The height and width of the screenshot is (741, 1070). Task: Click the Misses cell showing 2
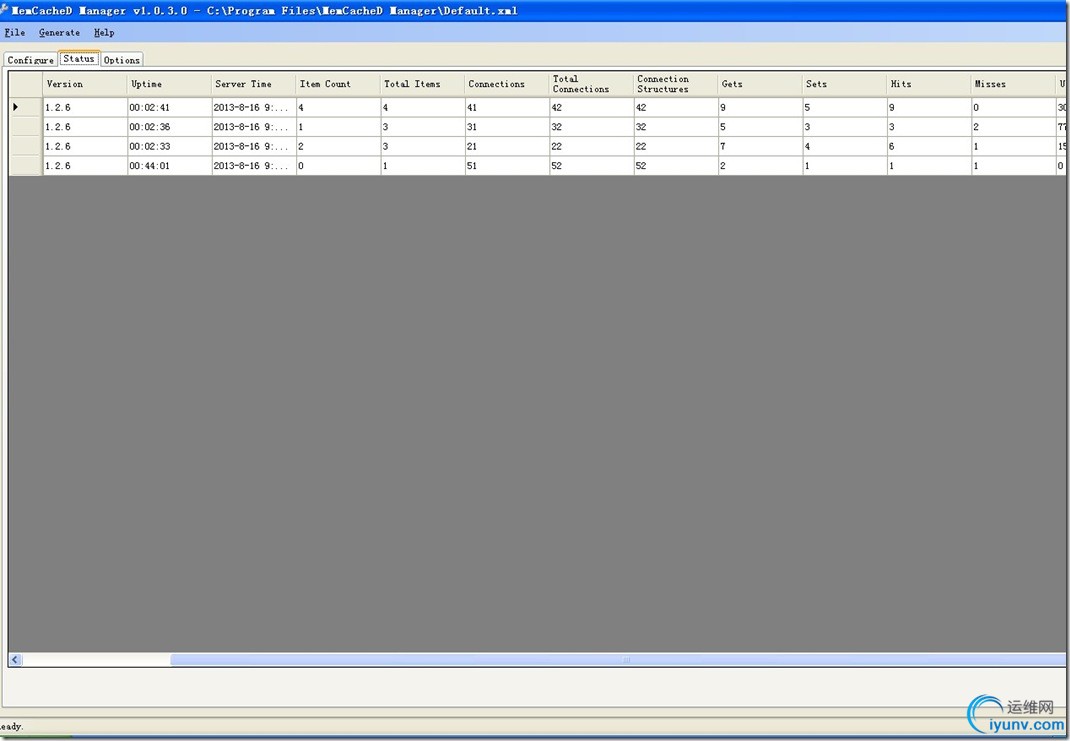1013,127
